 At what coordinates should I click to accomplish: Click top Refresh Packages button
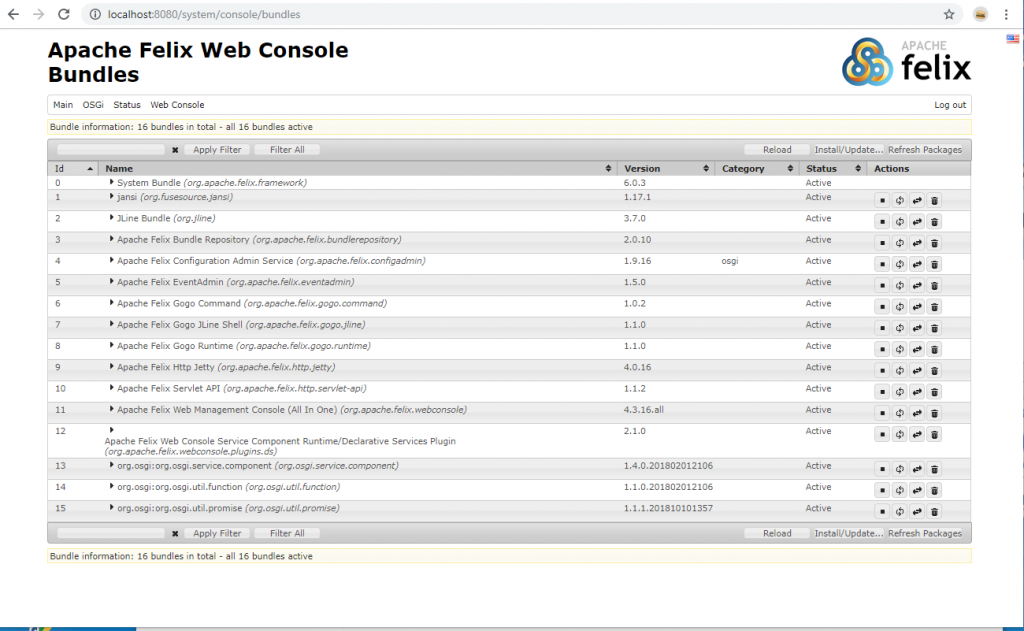click(x=925, y=150)
